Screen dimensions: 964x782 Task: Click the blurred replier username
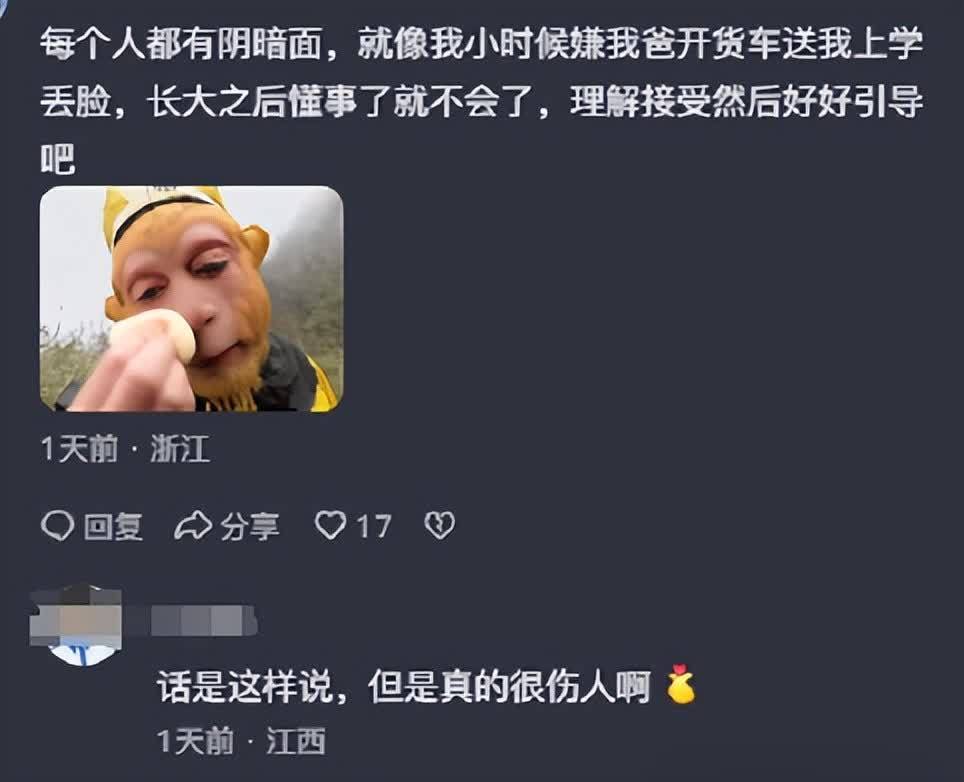point(203,620)
